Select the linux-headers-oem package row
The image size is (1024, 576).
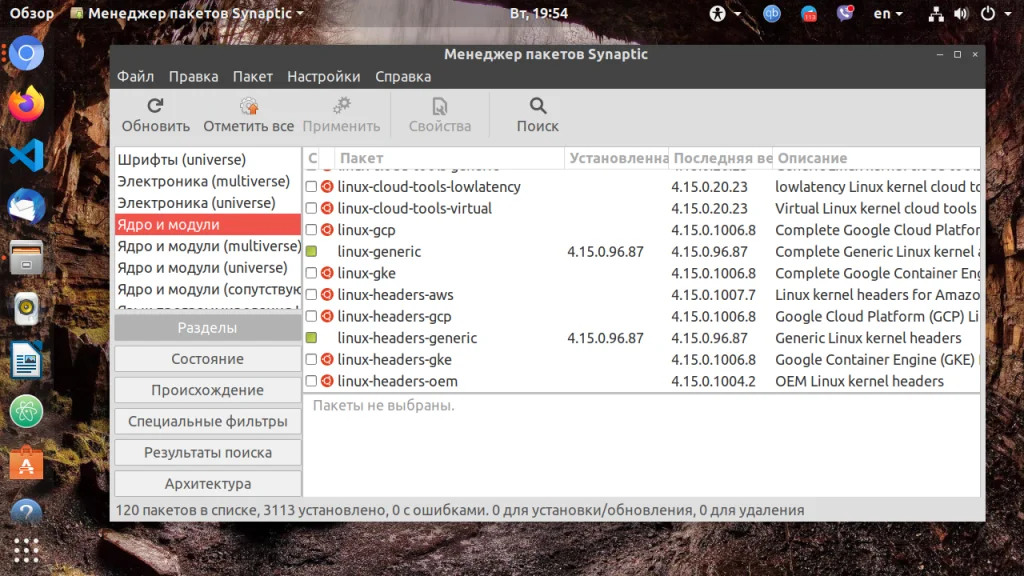click(x=642, y=381)
